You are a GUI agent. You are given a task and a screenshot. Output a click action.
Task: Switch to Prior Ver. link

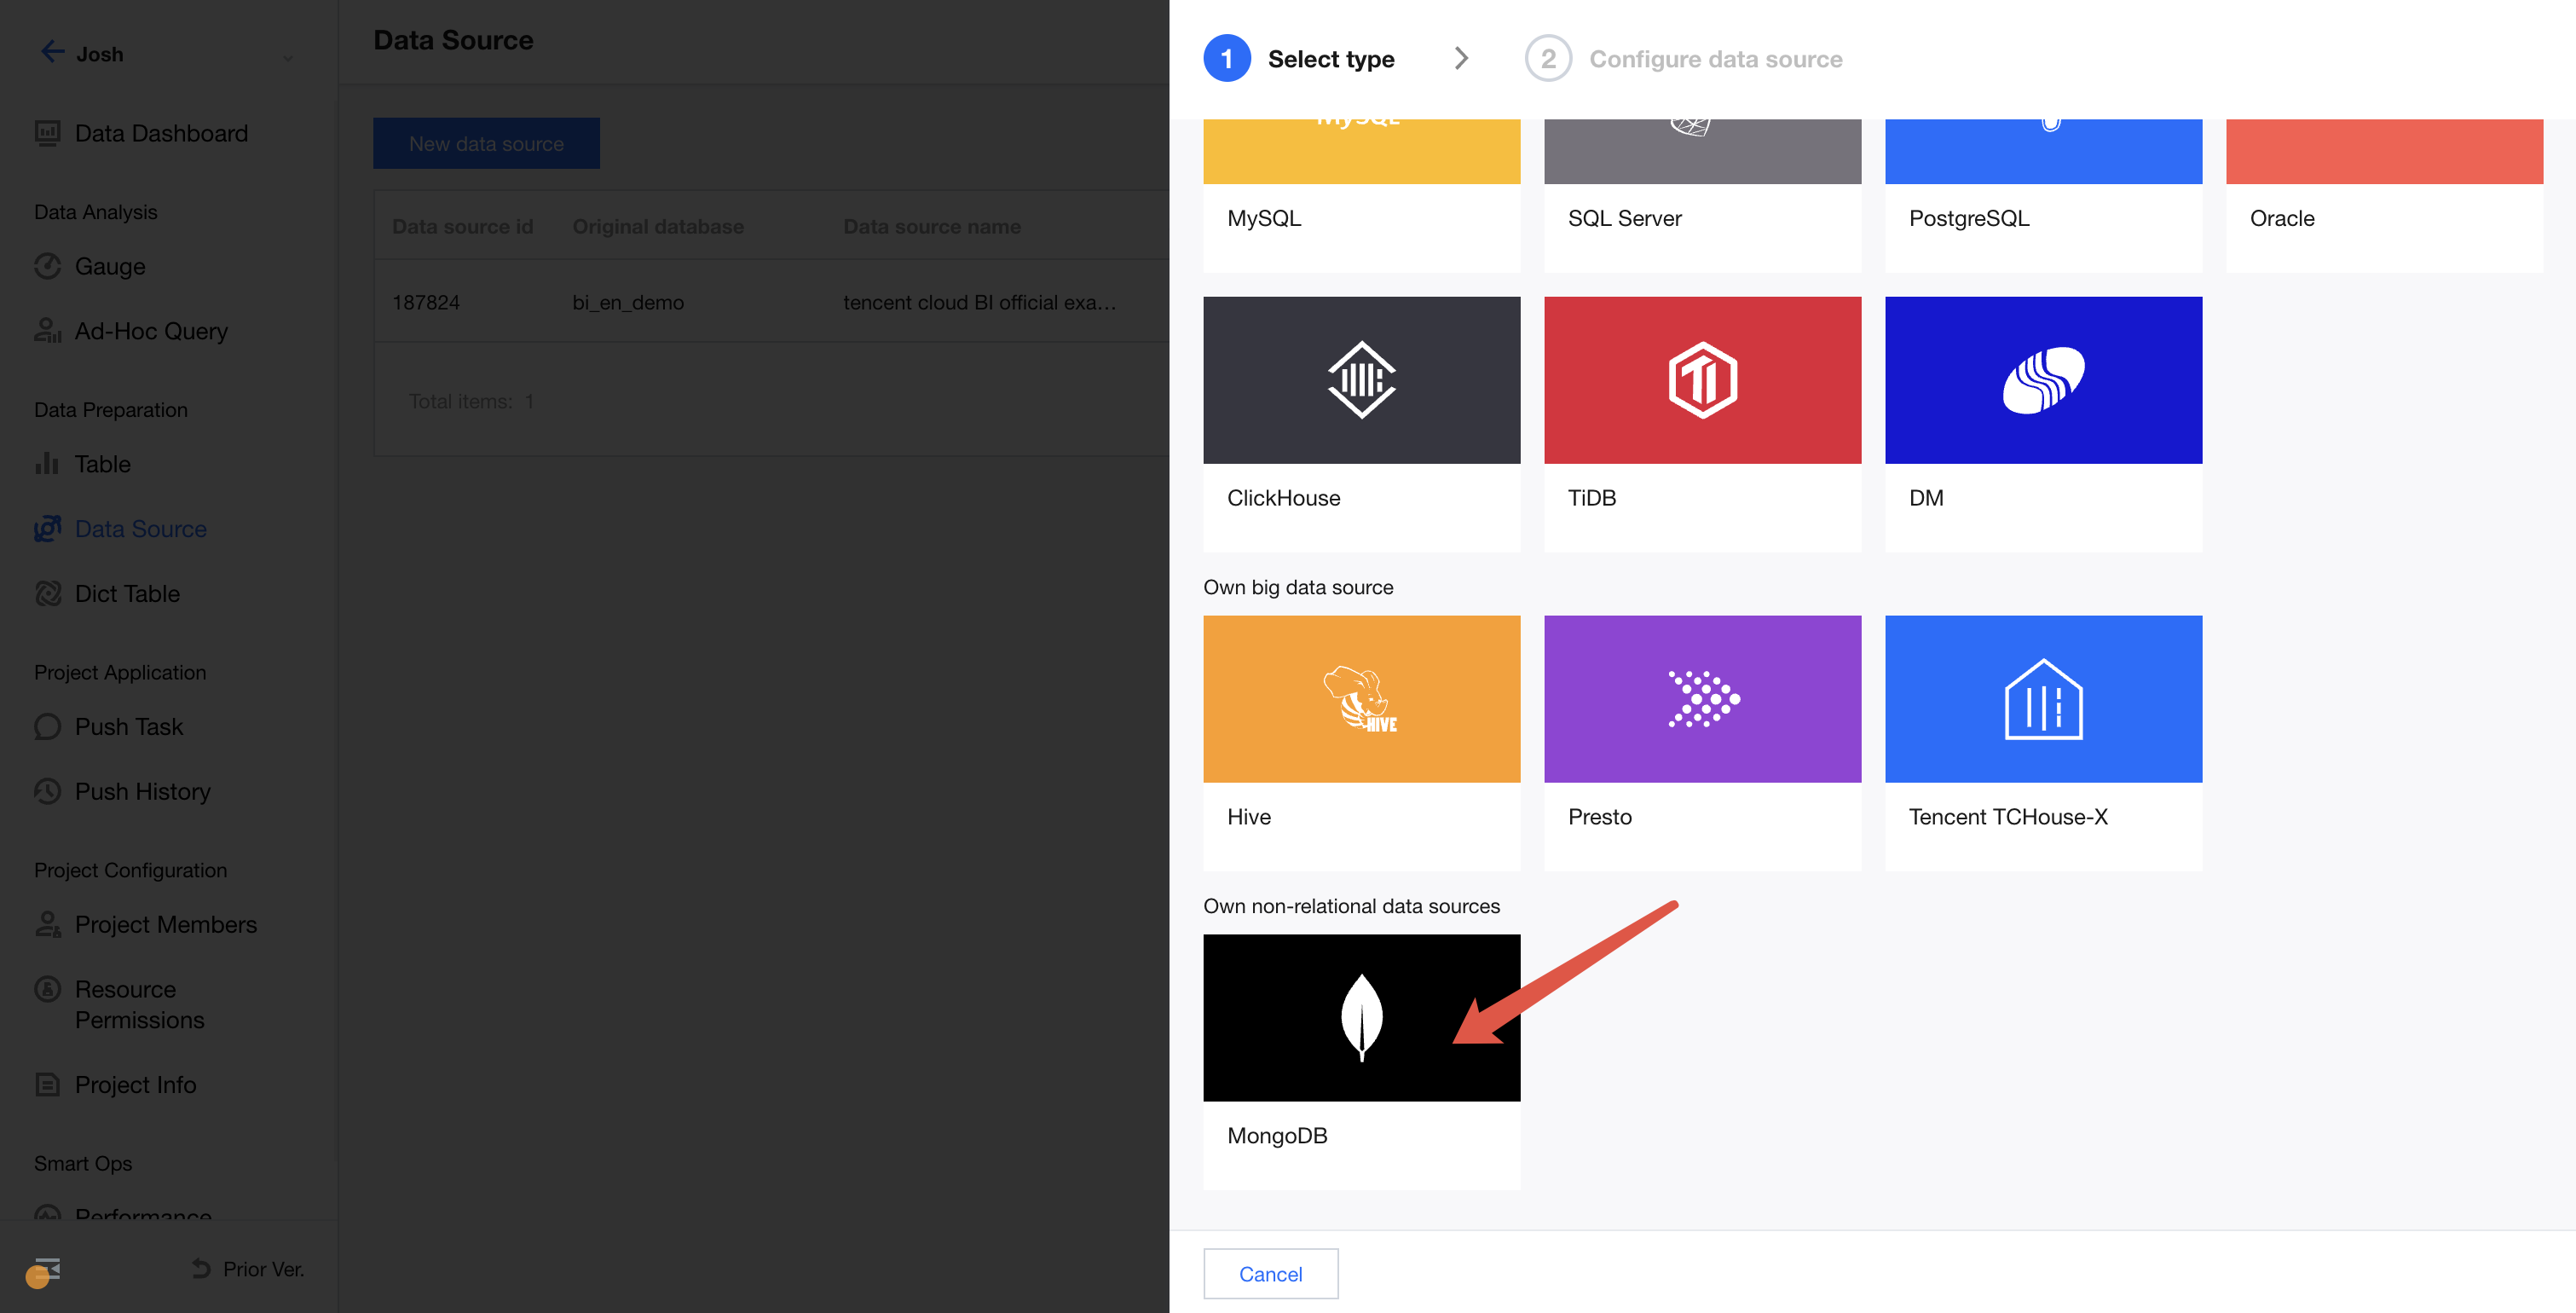[248, 1268]
